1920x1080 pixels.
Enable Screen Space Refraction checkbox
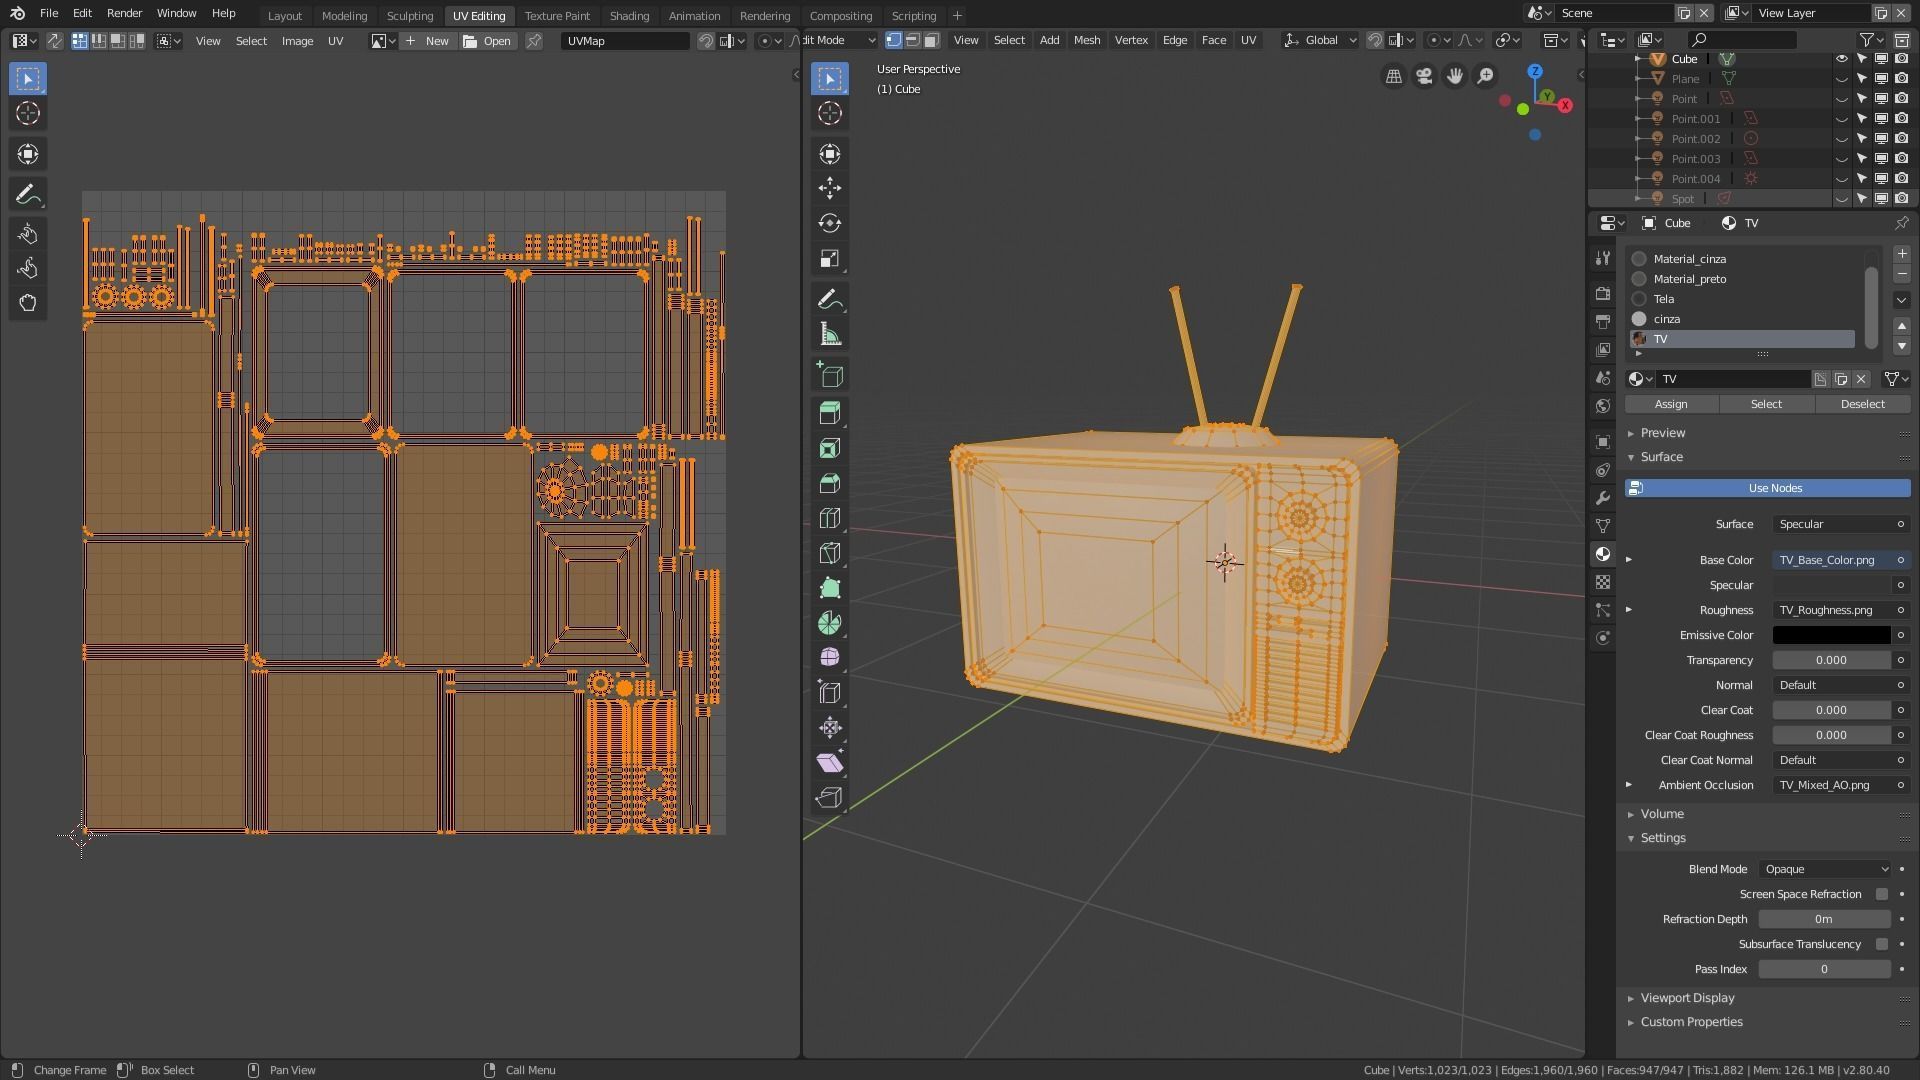[1882, 894]
